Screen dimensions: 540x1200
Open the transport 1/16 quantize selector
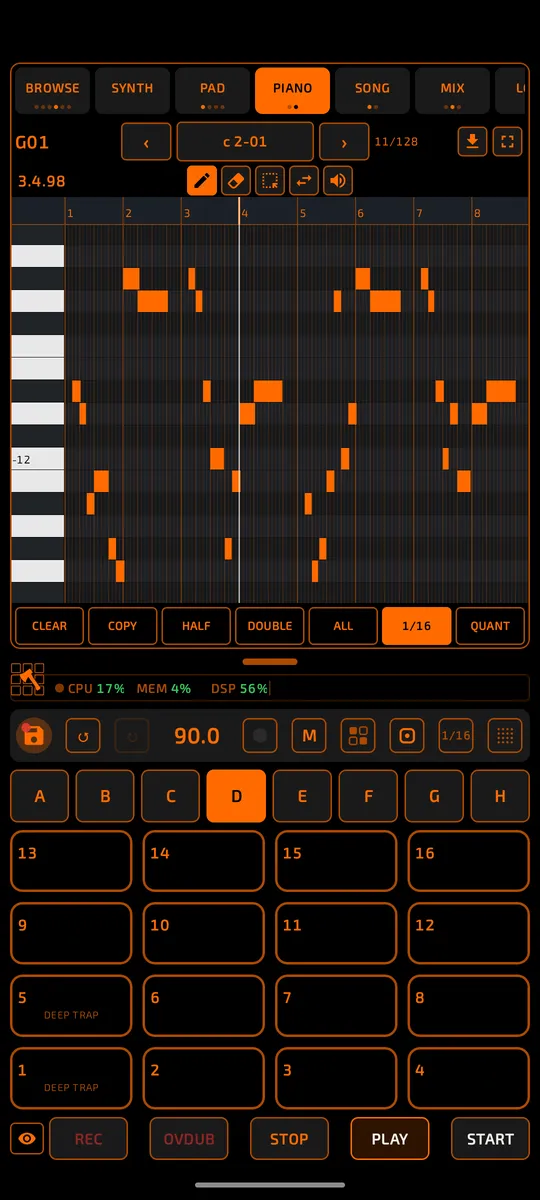click(456, 736)
